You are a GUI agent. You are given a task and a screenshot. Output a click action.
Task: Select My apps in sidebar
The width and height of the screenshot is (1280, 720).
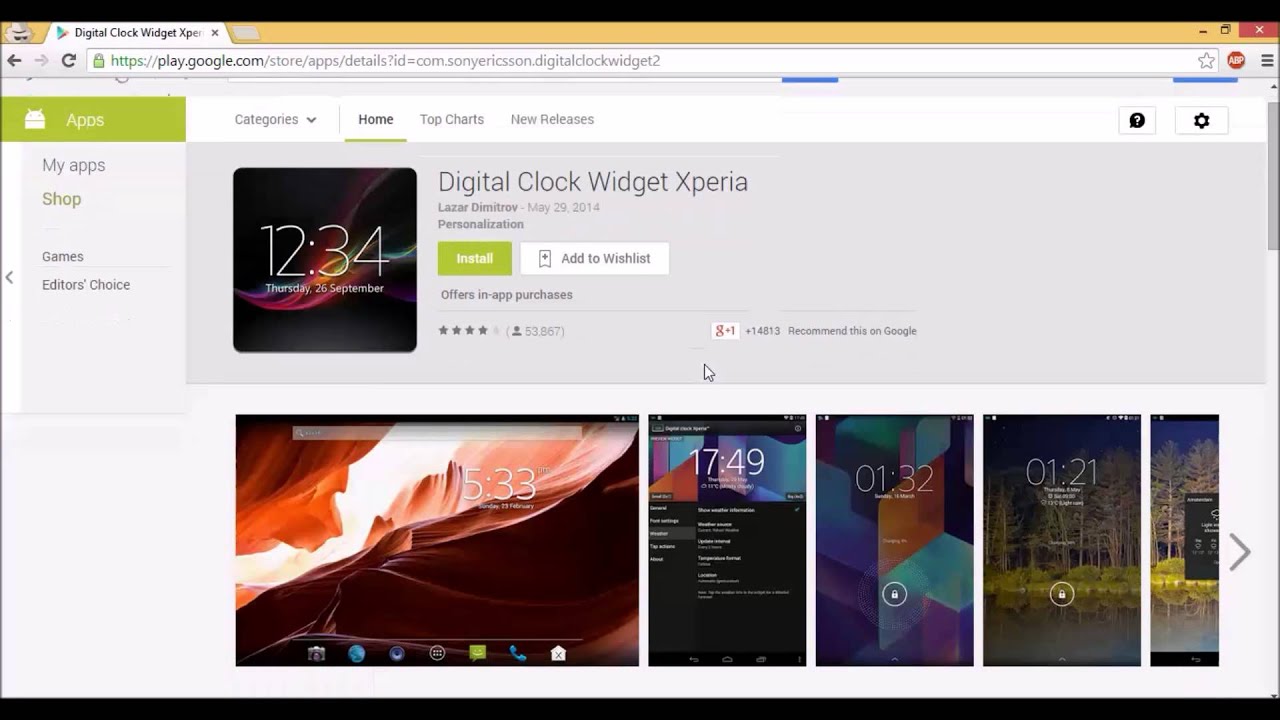(x=74, y=165)
